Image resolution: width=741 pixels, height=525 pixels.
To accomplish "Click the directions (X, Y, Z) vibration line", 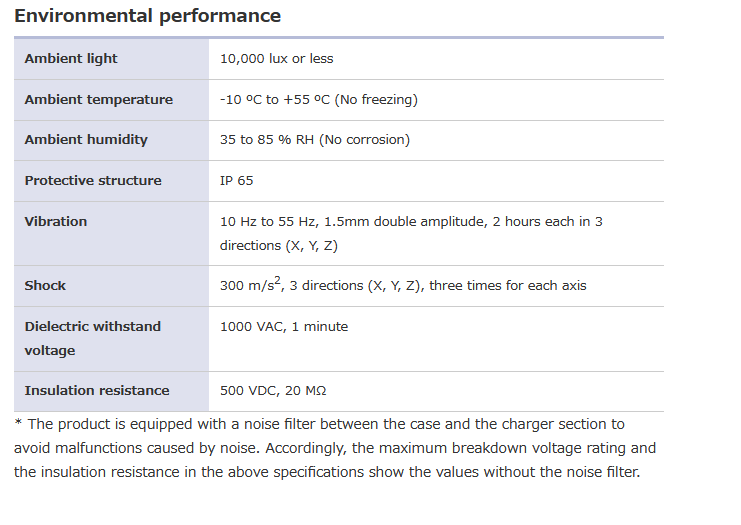I will 280,246.
